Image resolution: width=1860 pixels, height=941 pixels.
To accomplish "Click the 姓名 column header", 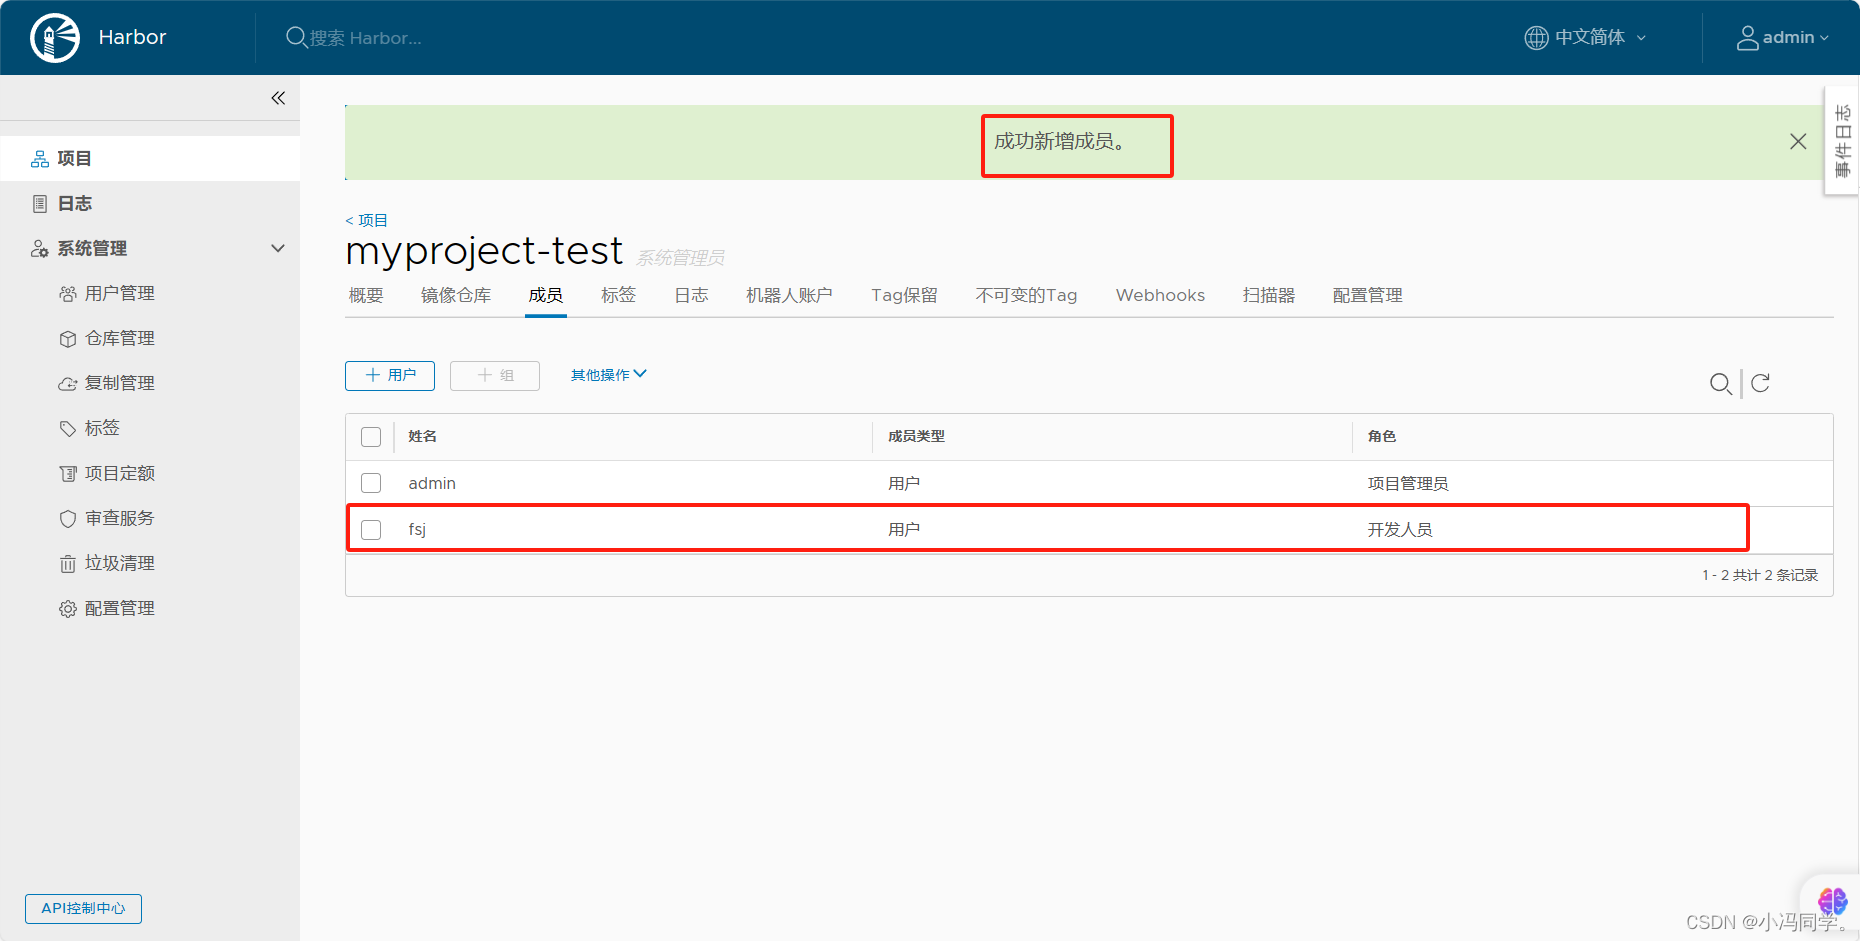I will [x=423, y=437].
